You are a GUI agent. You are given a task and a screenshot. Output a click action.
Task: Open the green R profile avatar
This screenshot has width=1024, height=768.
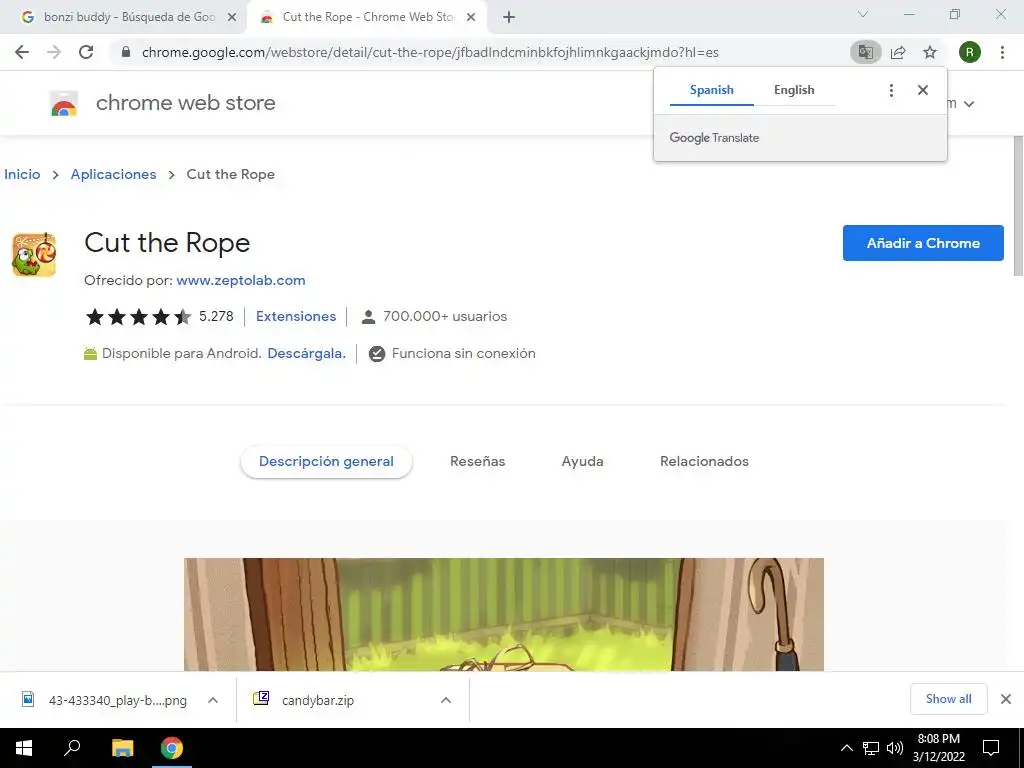click(x=969, y=52)
